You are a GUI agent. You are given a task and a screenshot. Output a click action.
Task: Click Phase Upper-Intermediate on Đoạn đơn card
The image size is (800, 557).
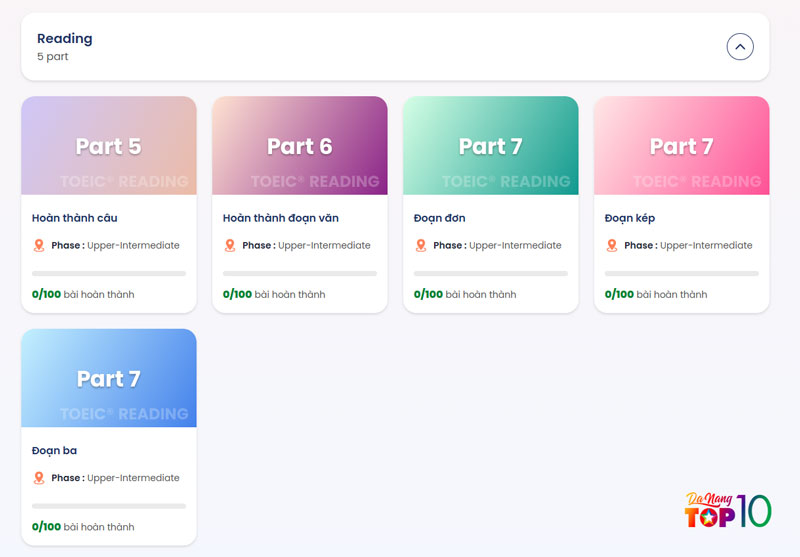point(497,245)
